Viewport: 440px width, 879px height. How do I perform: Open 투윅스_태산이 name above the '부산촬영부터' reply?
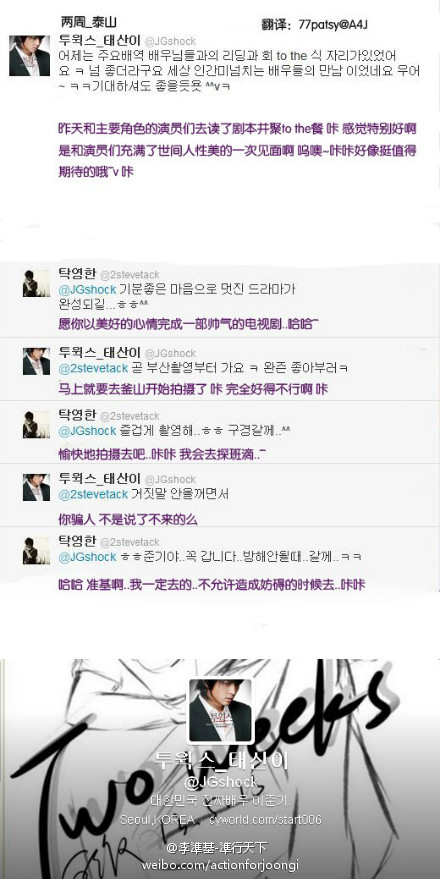[100, 353]
